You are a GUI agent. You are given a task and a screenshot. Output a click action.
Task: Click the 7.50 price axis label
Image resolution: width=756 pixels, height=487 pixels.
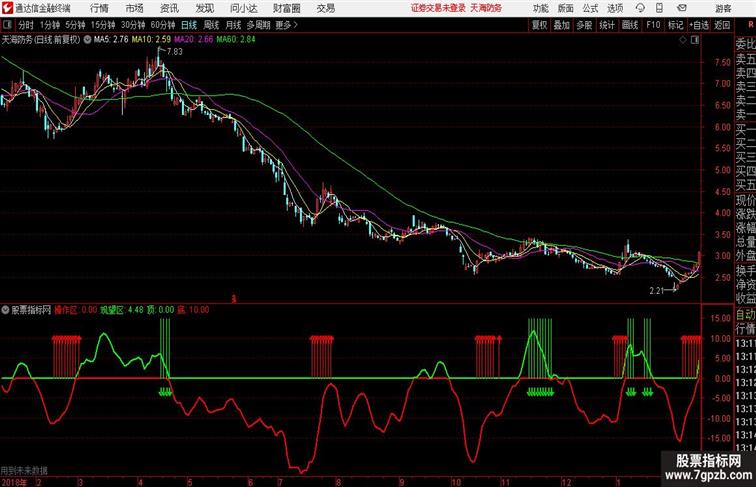[x=723, y=62]
